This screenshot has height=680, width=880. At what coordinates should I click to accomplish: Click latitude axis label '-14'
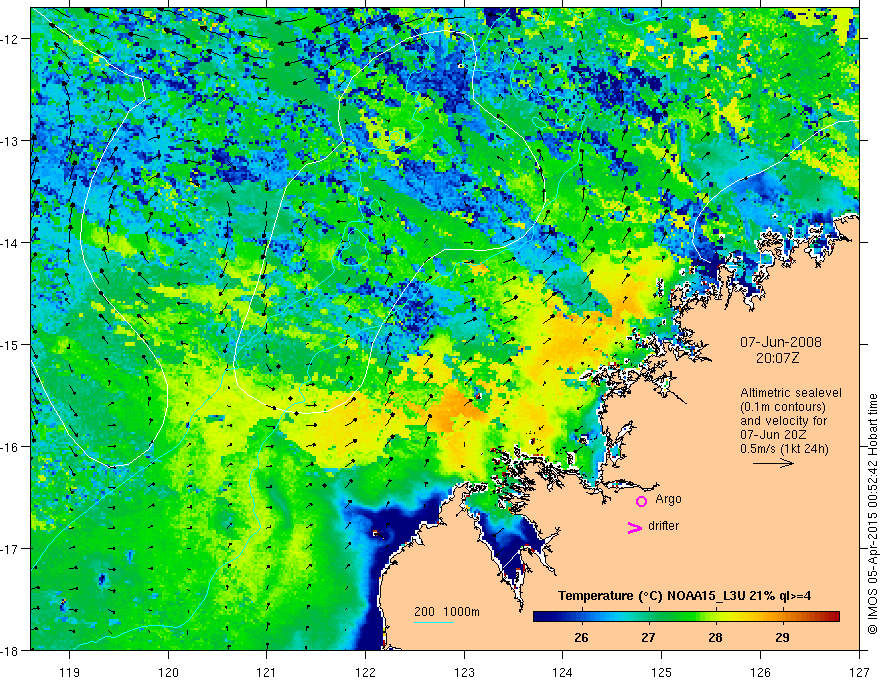pos(11,243)
